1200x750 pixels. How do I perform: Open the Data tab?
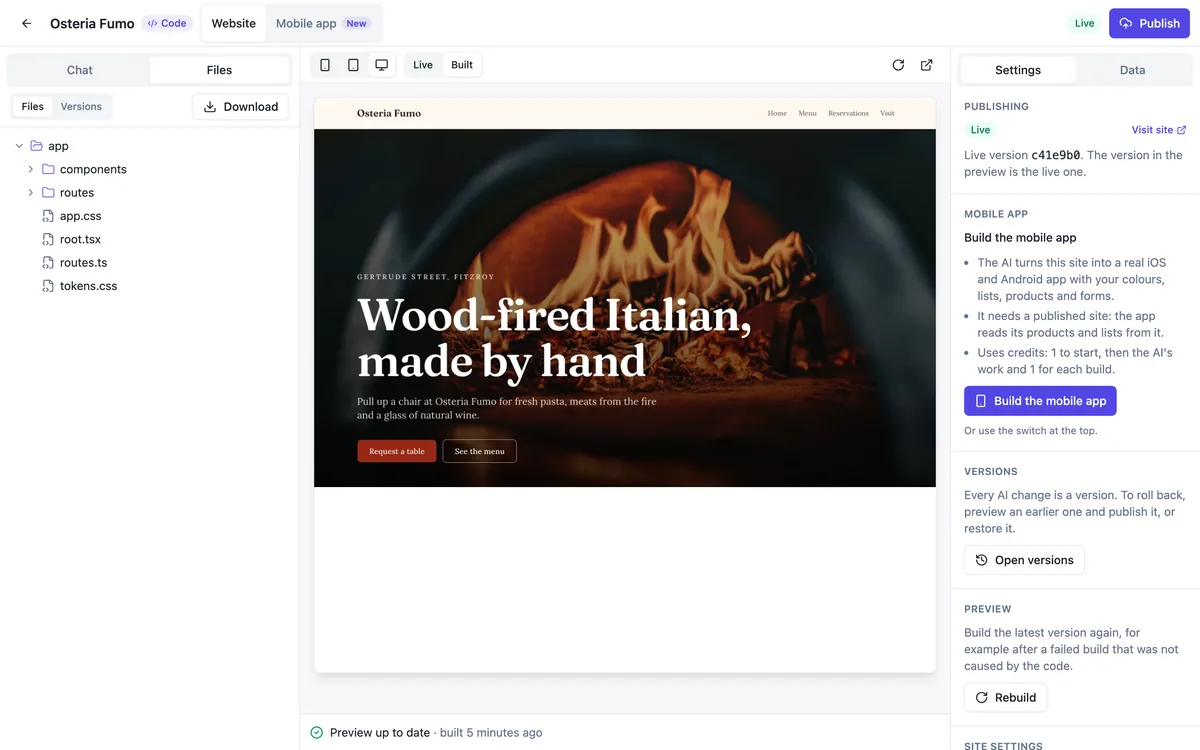click(x=1132, y=70)
